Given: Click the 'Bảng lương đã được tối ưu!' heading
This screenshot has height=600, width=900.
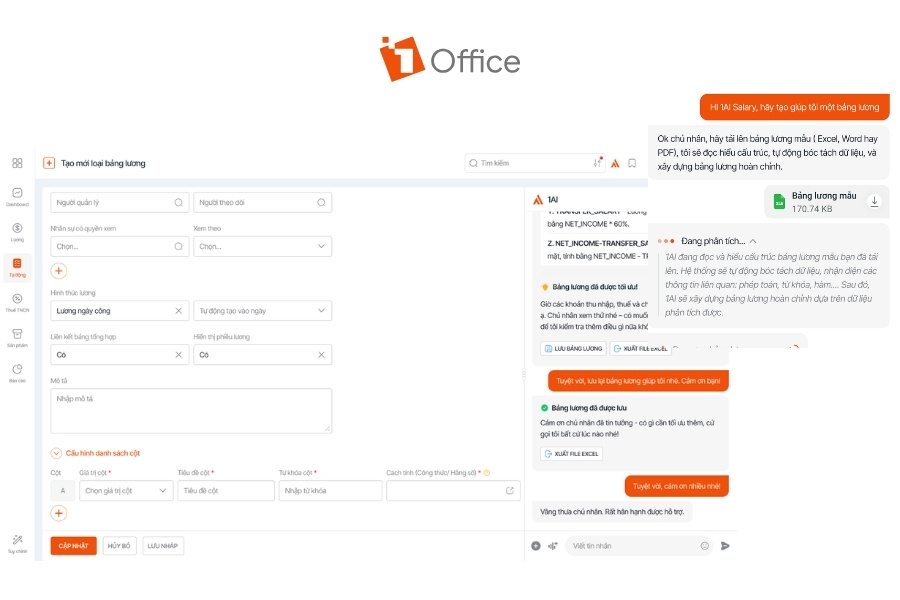Looking at the screenshot, I should point(595,287).
